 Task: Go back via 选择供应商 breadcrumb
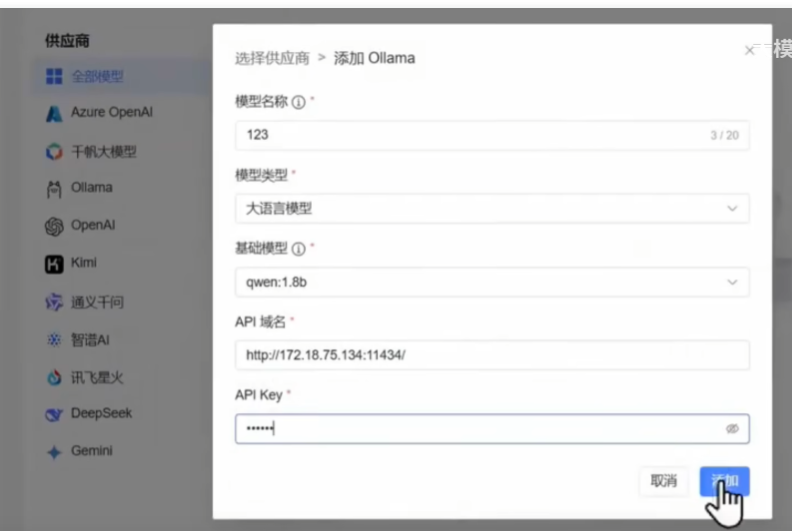(x=272, y=58)
